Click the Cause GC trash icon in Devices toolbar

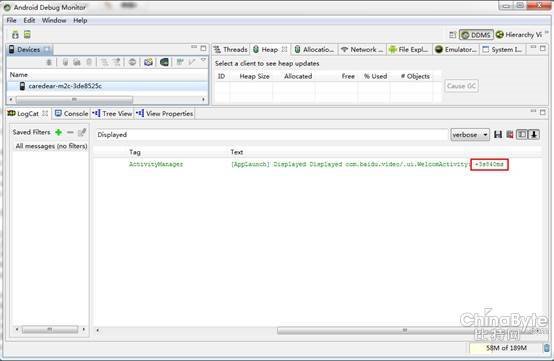89,63
